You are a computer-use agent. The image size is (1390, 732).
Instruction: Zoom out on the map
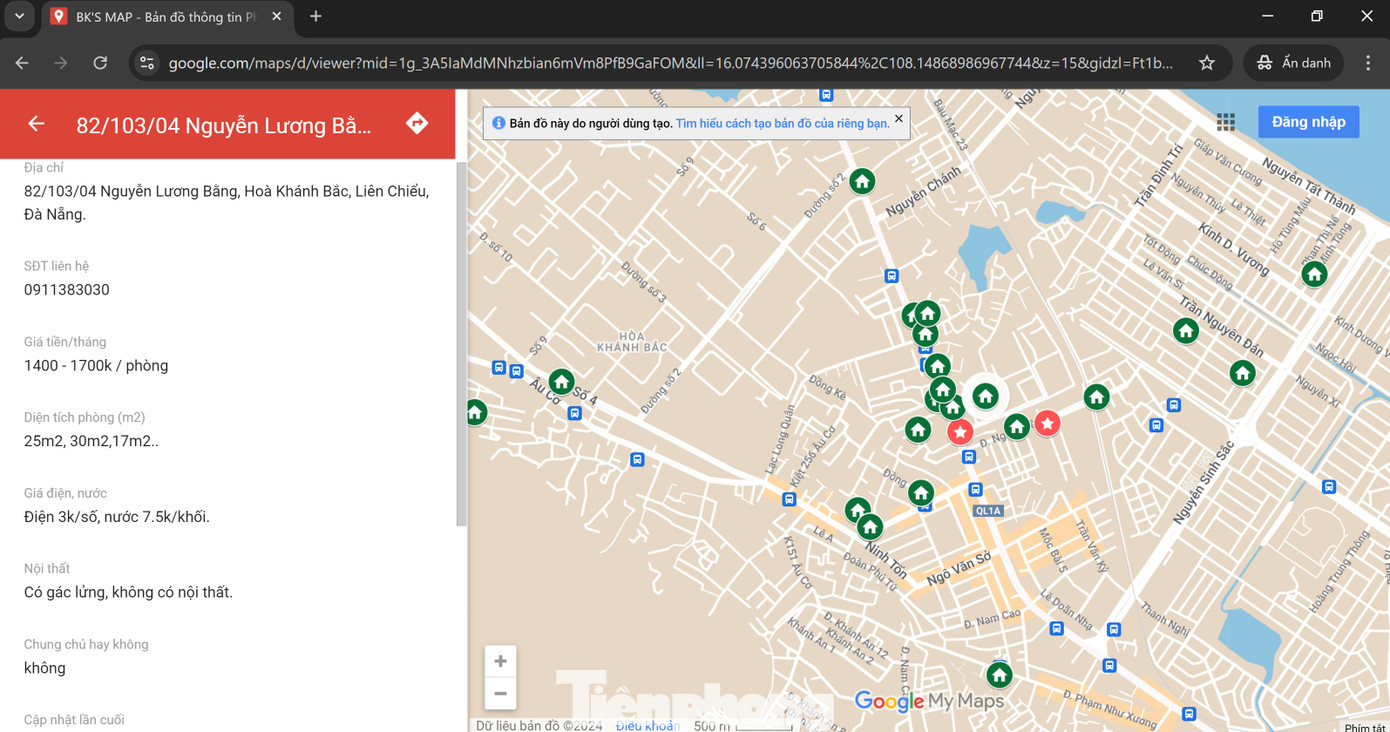[500, 693]
